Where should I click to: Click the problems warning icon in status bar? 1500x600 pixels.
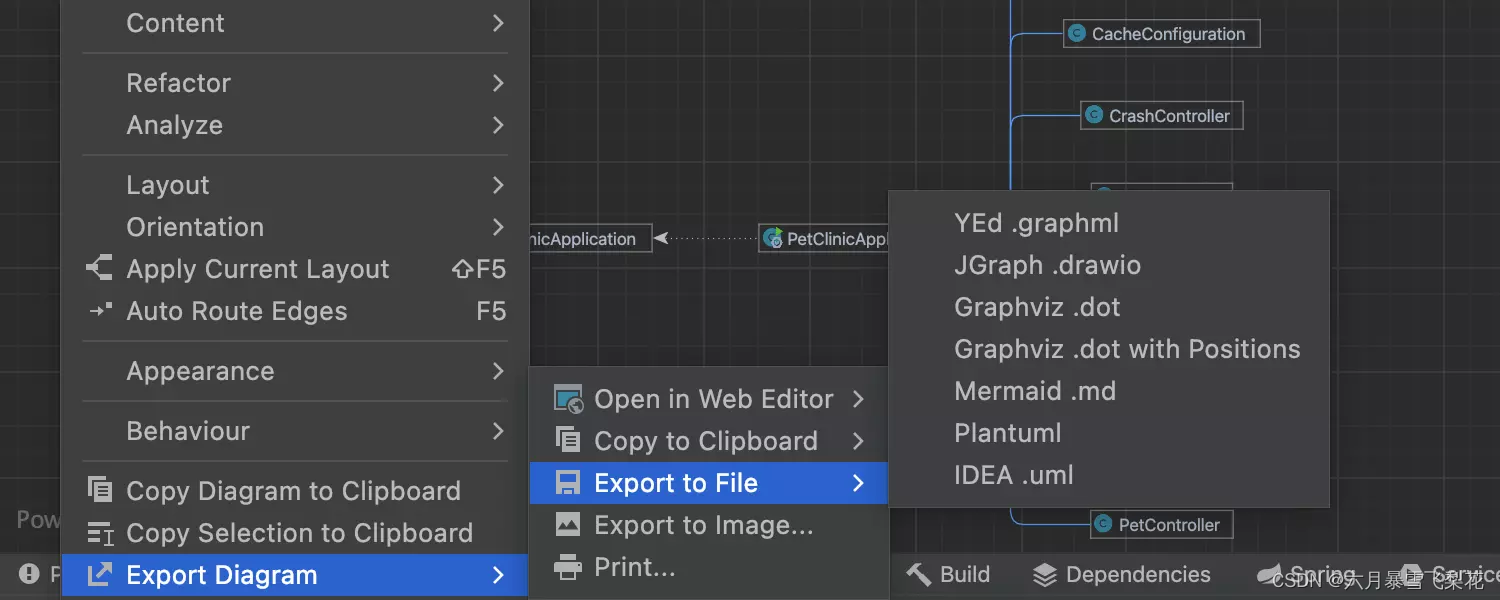pos(30,574)
